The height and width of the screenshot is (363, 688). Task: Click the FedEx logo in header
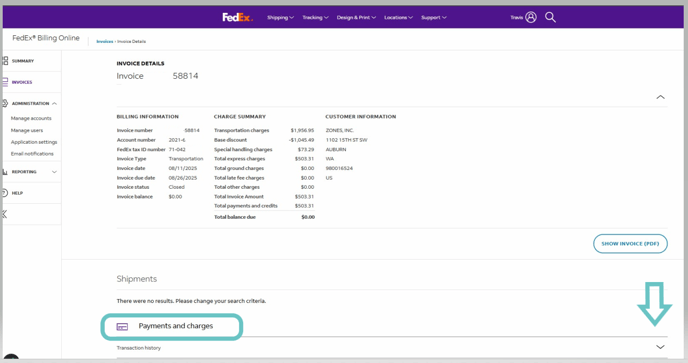coord(237,18)
